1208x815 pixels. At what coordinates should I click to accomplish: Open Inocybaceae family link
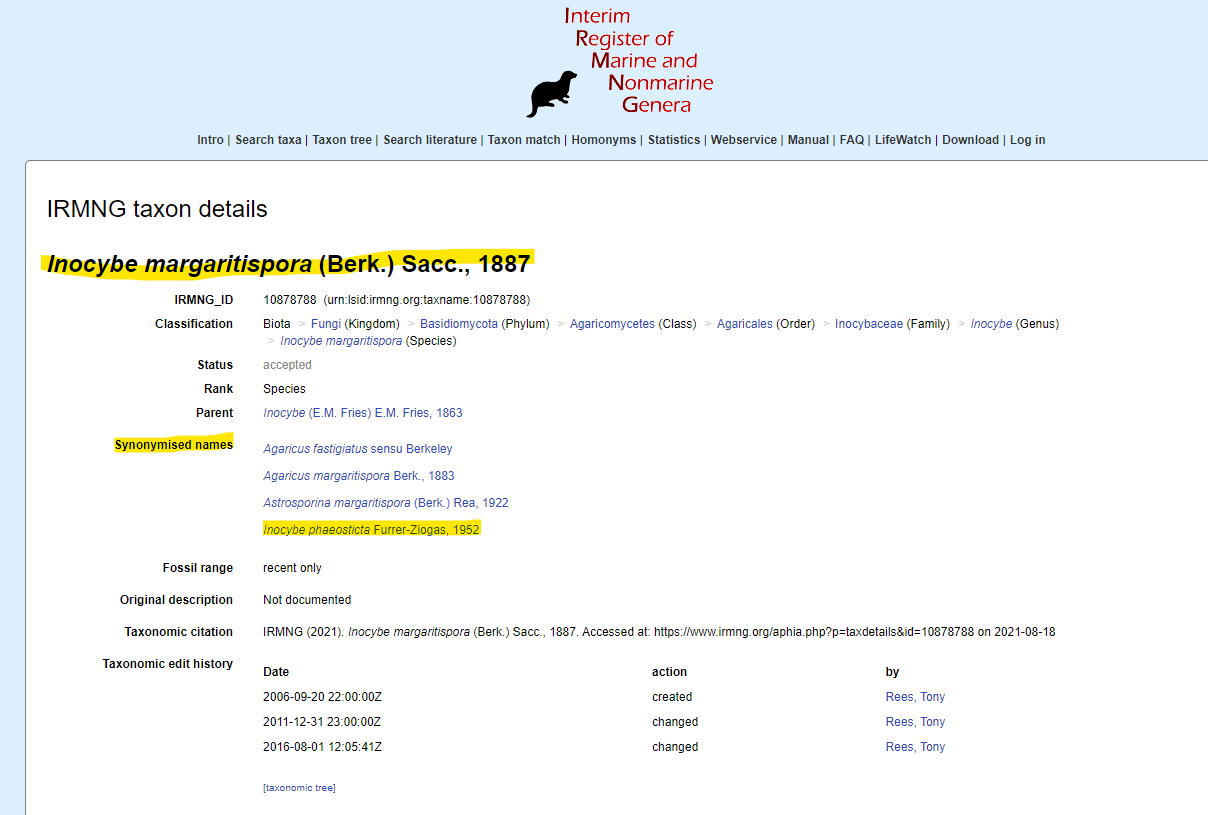click(869, 324)
